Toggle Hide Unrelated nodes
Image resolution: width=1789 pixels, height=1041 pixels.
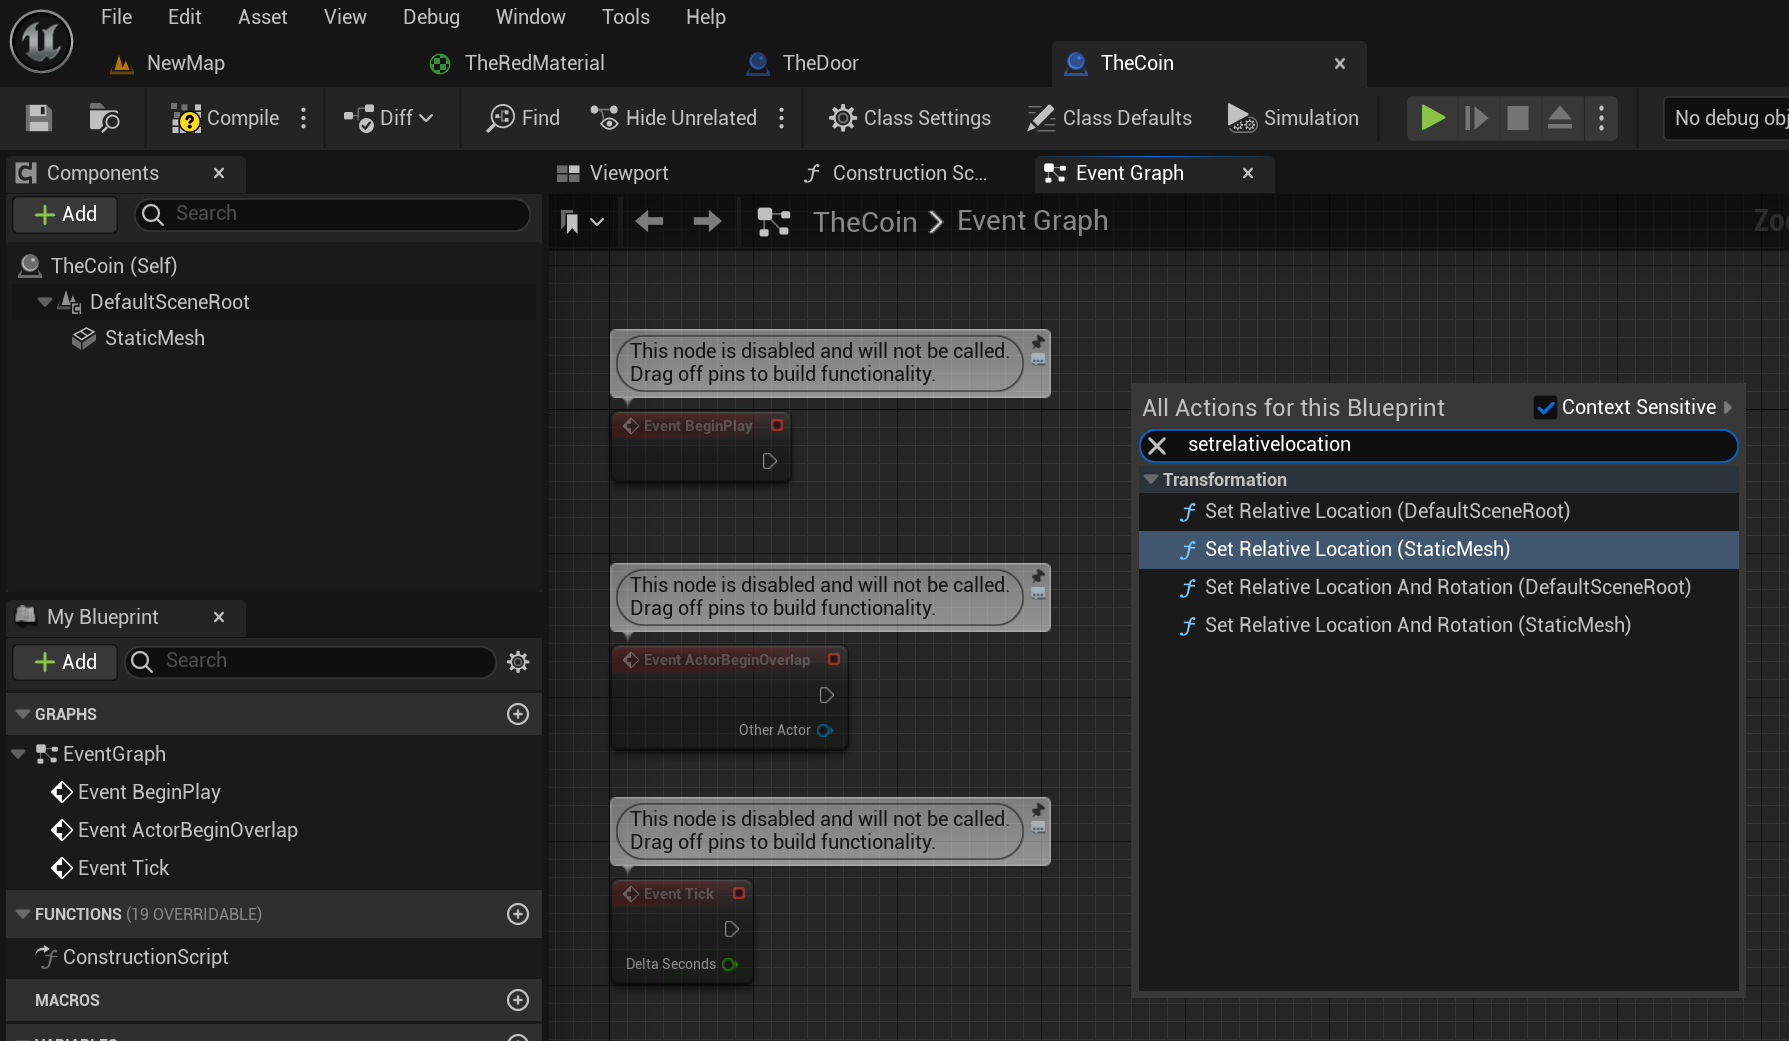click(674, 118)
